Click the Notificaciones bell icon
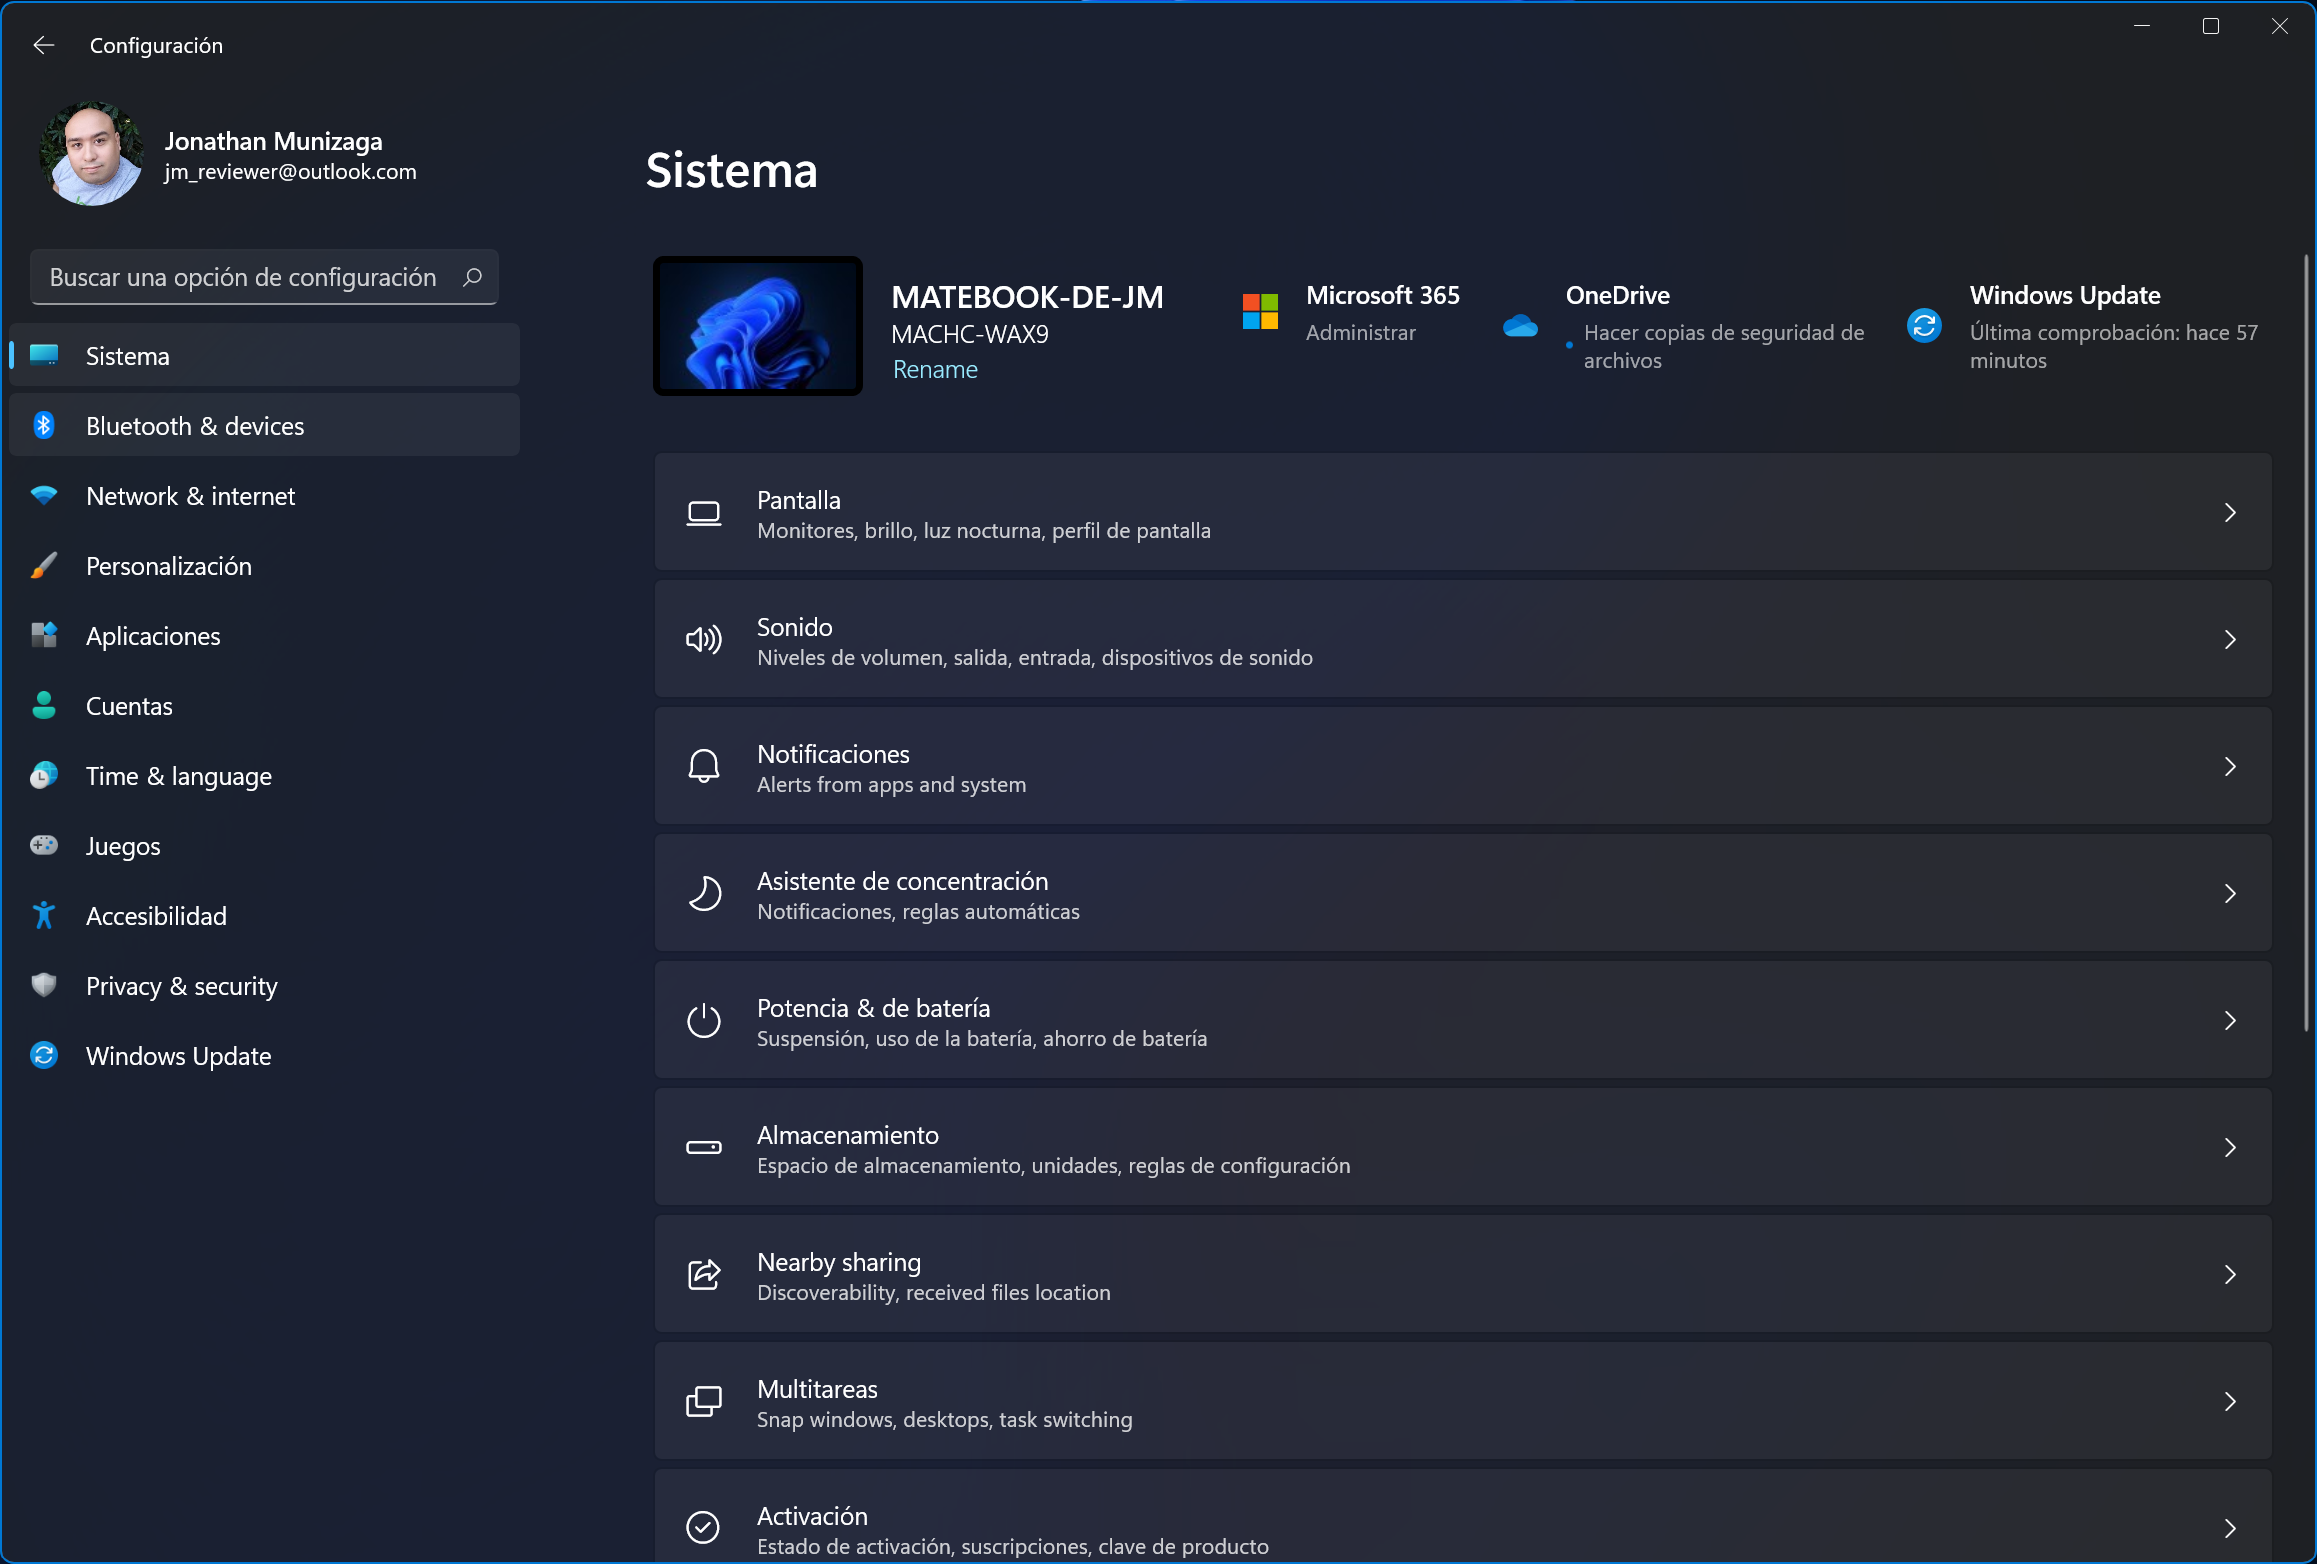 click(704, 767)
